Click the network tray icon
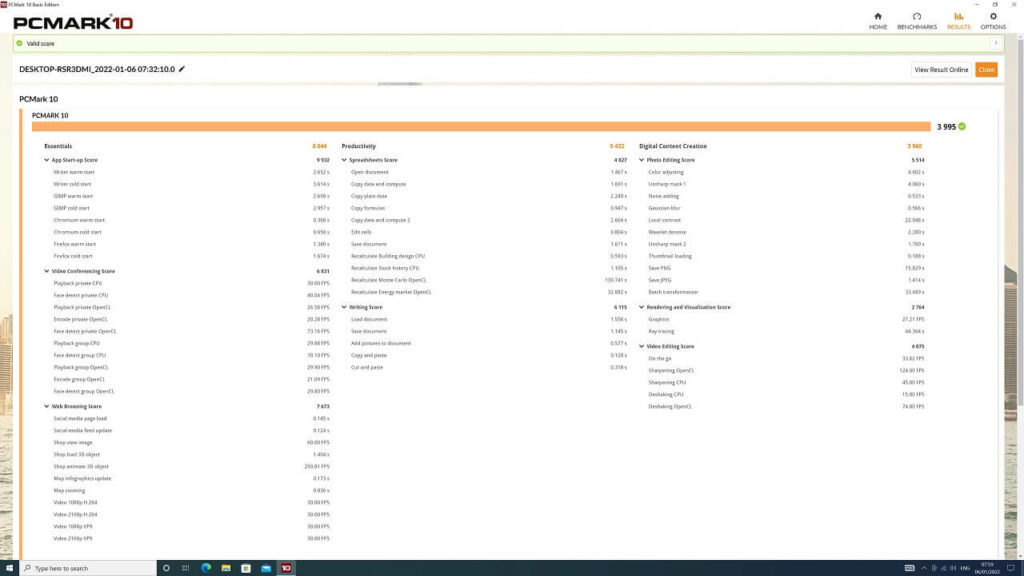 [943, 568]
